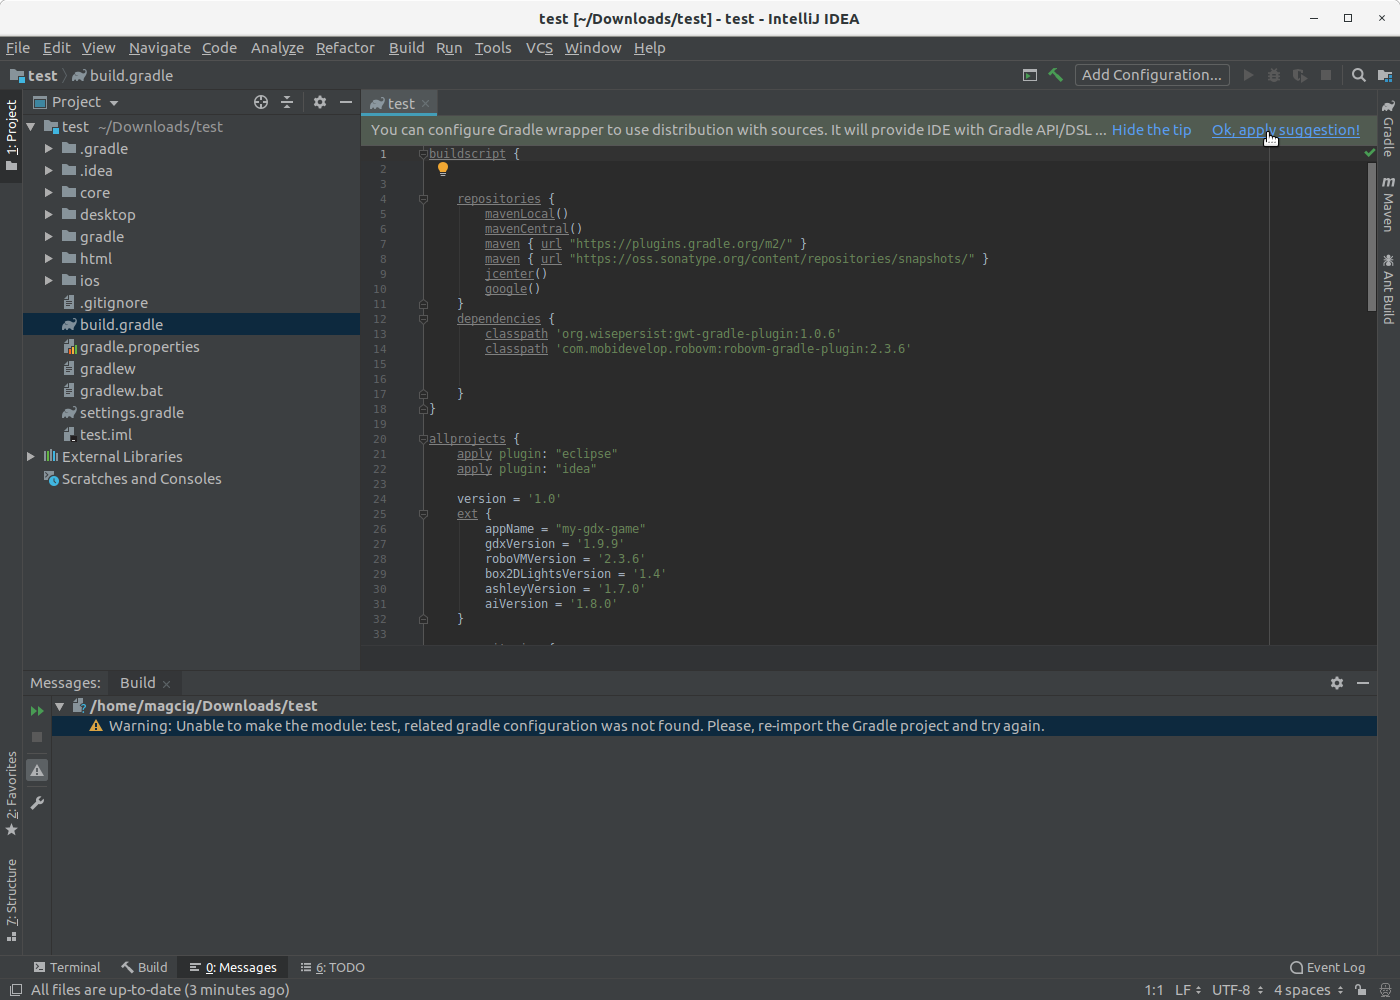Open the Gradle side tool window
This screenshot has width=1400, height=1000.
point(1388,128)
